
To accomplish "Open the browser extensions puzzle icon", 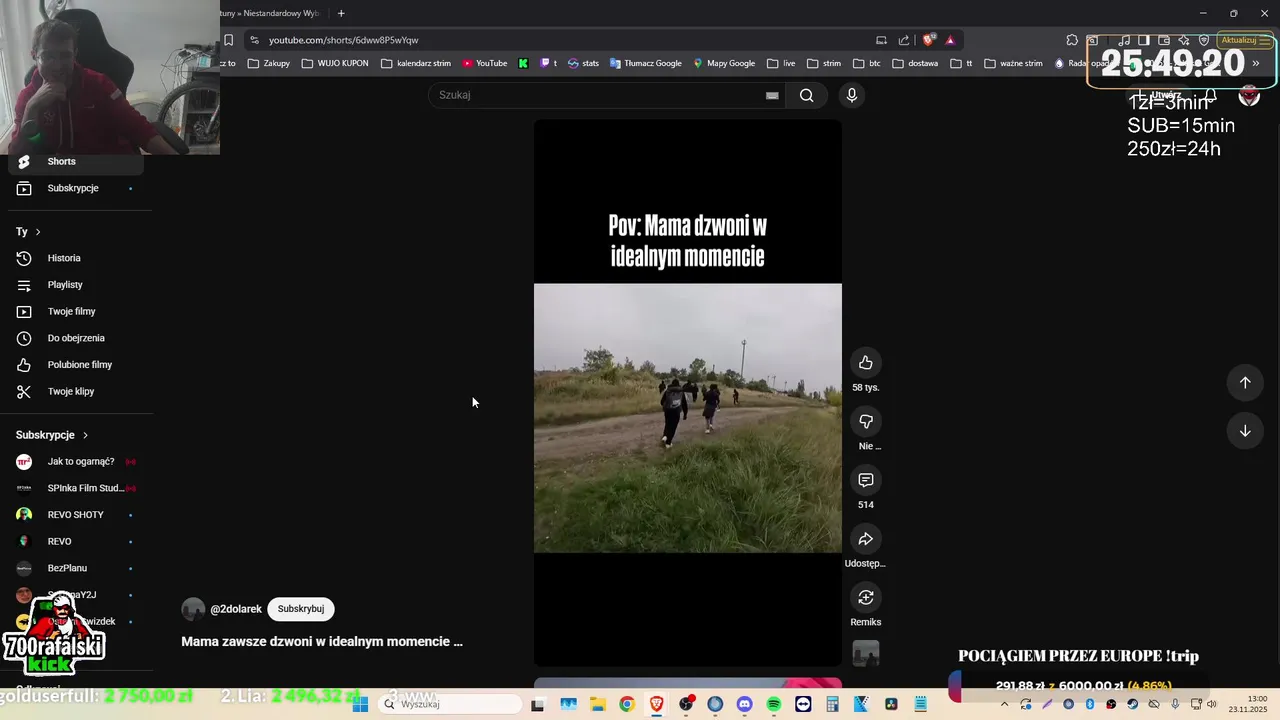I will (x=1072, y=40).
